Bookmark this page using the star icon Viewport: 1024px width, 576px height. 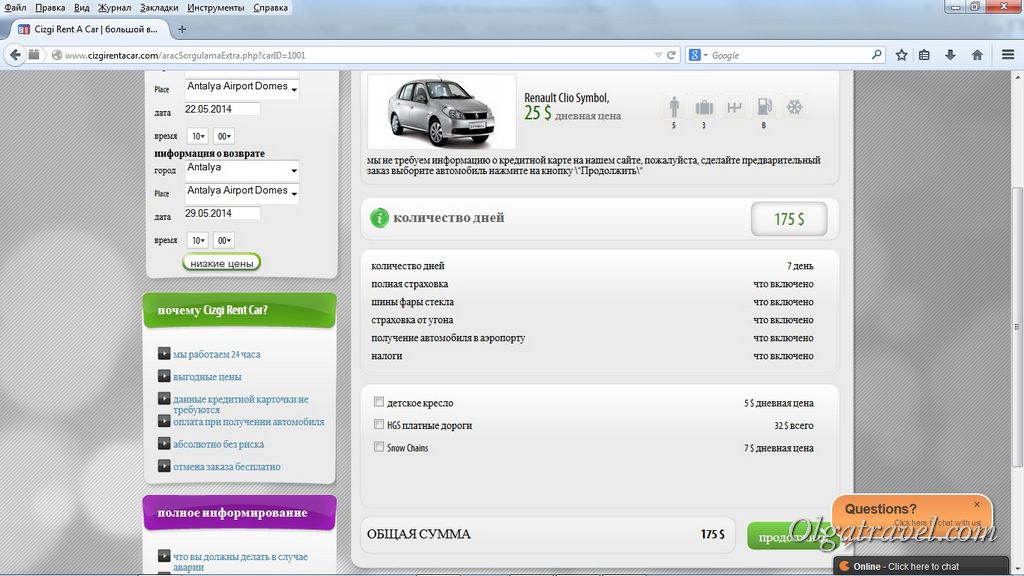[901, 55]
